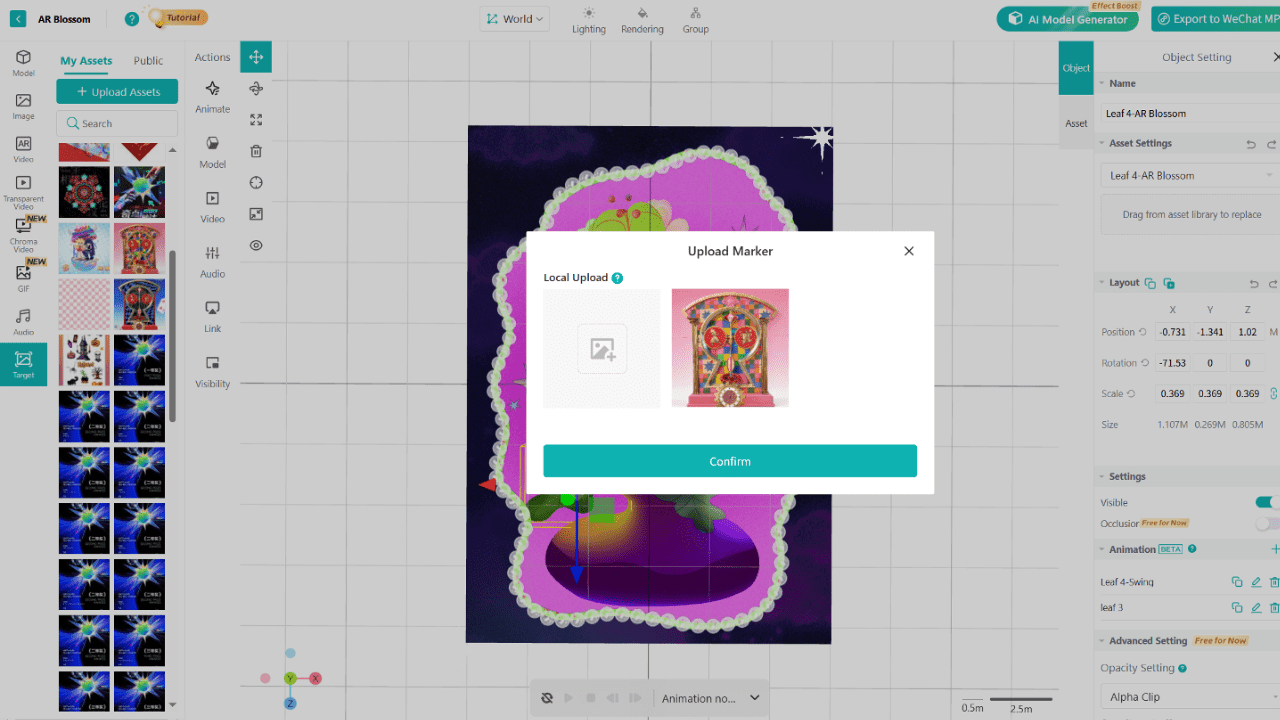Click the eye visibility icon in vertical toolbar
This screenshot has width=1280, height=720.
pos(256,245)
